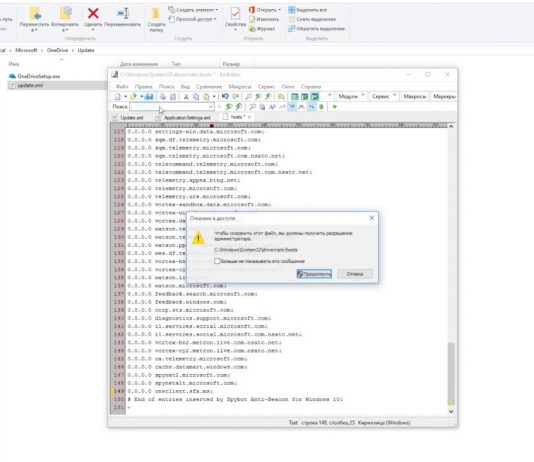Open the Правка menu
The width and height of the screenshot is (534, 462).
(143, 87)
